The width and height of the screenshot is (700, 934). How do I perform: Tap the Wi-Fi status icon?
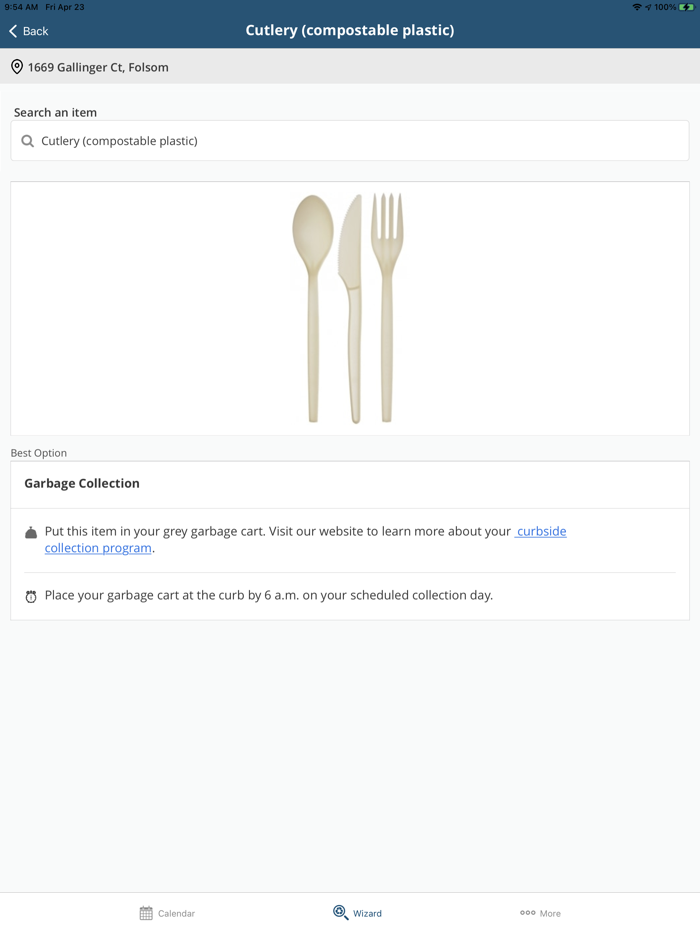tap(636, 7)
